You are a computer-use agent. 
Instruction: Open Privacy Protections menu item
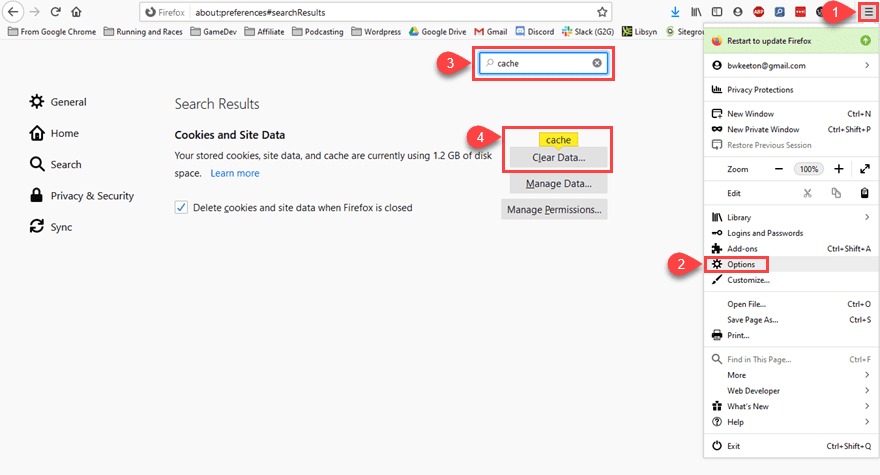point(791,90)
